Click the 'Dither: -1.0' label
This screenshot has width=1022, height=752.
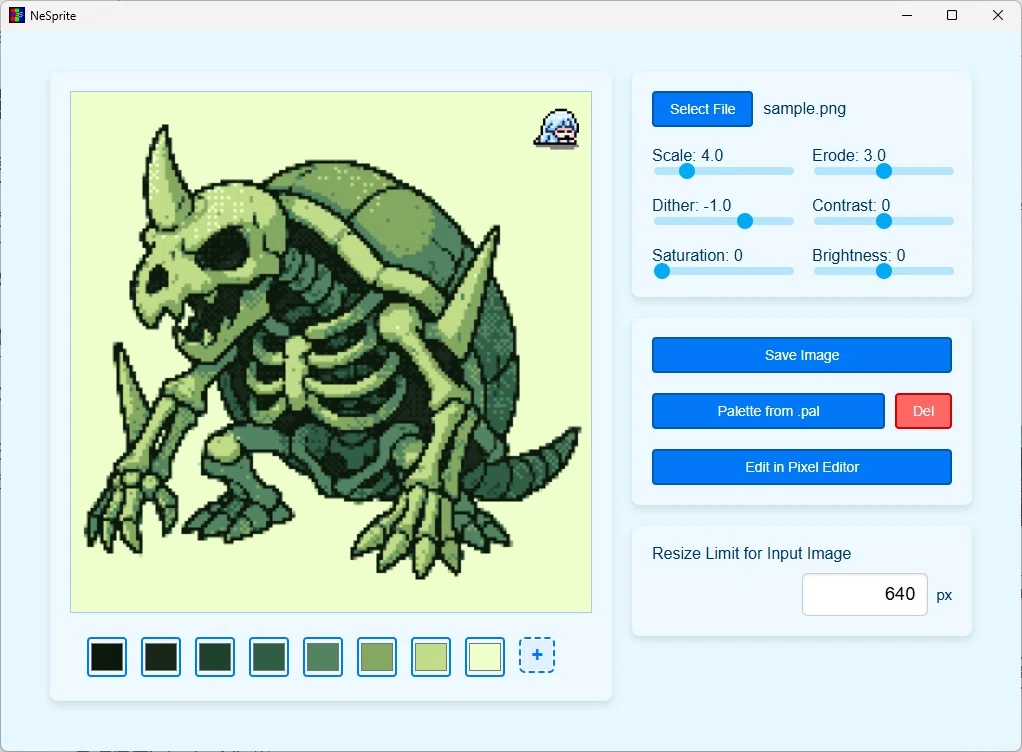tap(692, 205)
